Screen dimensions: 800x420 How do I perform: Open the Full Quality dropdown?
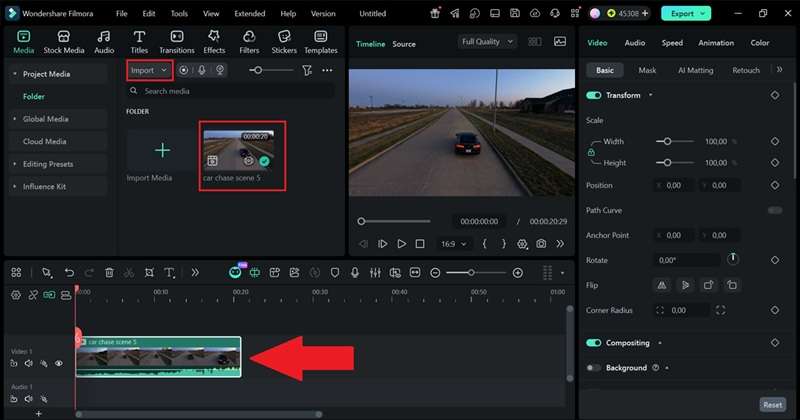coord(487,42)
